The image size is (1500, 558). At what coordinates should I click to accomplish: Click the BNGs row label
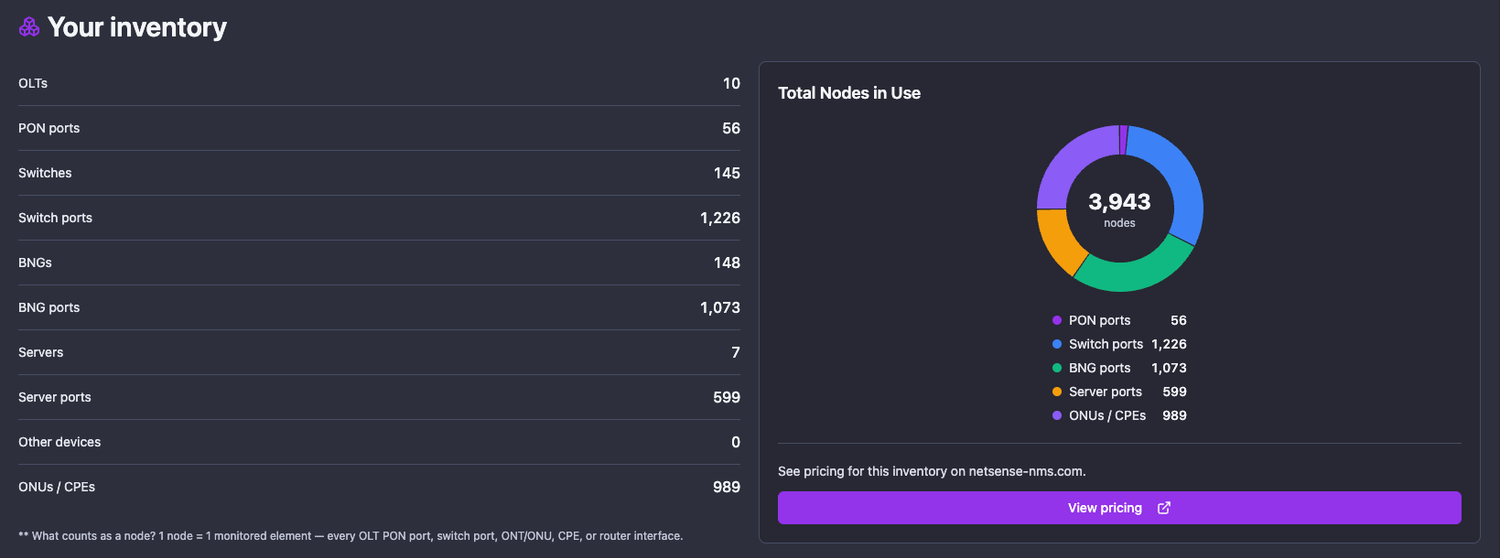pos(35,263)
